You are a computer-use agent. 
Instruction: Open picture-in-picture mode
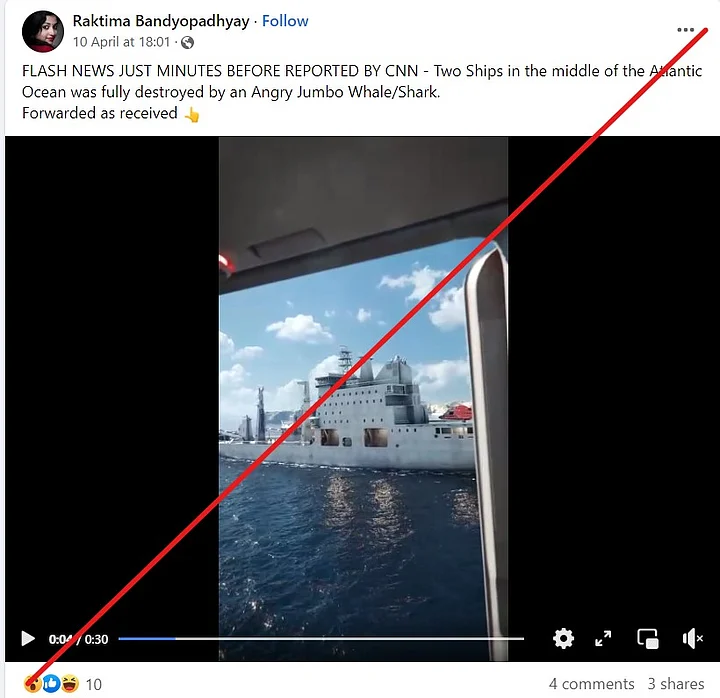click(x=648, y=638)
